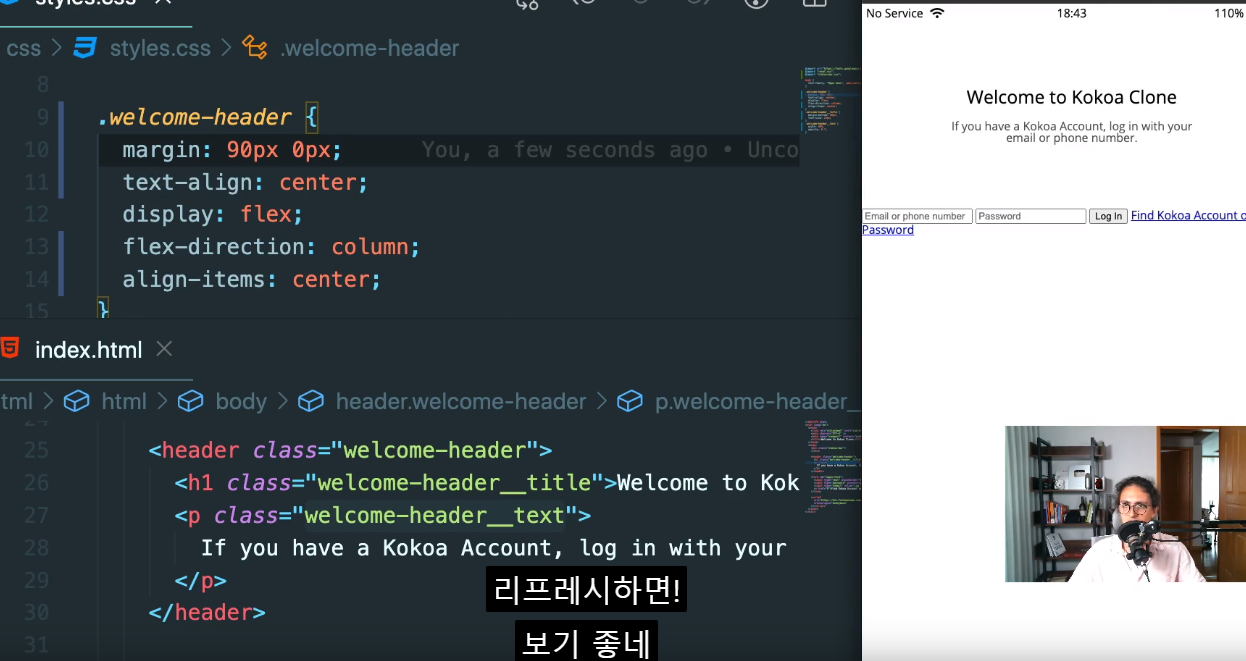Expand chevron between css and styles.css breadcrumb
1246x661 pixels.
tap(57, 48)
